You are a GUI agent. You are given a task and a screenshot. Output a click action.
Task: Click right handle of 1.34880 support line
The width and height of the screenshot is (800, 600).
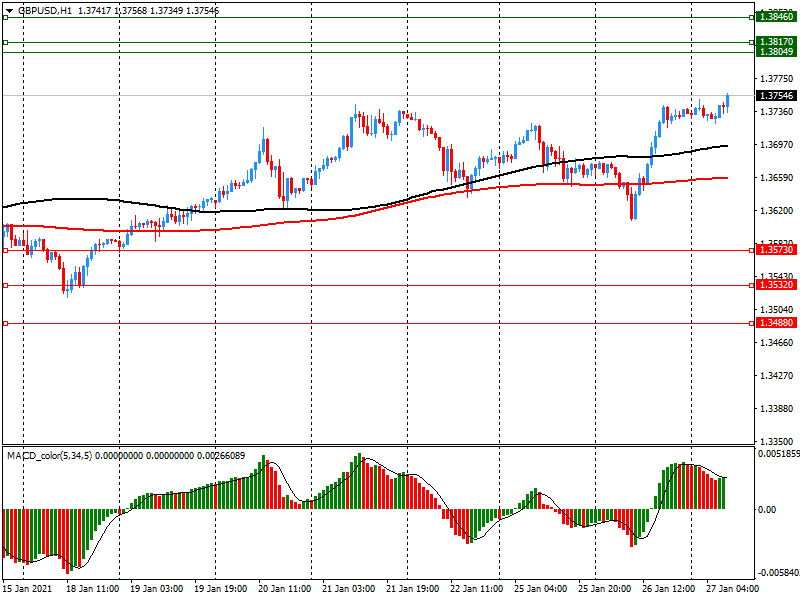pos(752,323)
